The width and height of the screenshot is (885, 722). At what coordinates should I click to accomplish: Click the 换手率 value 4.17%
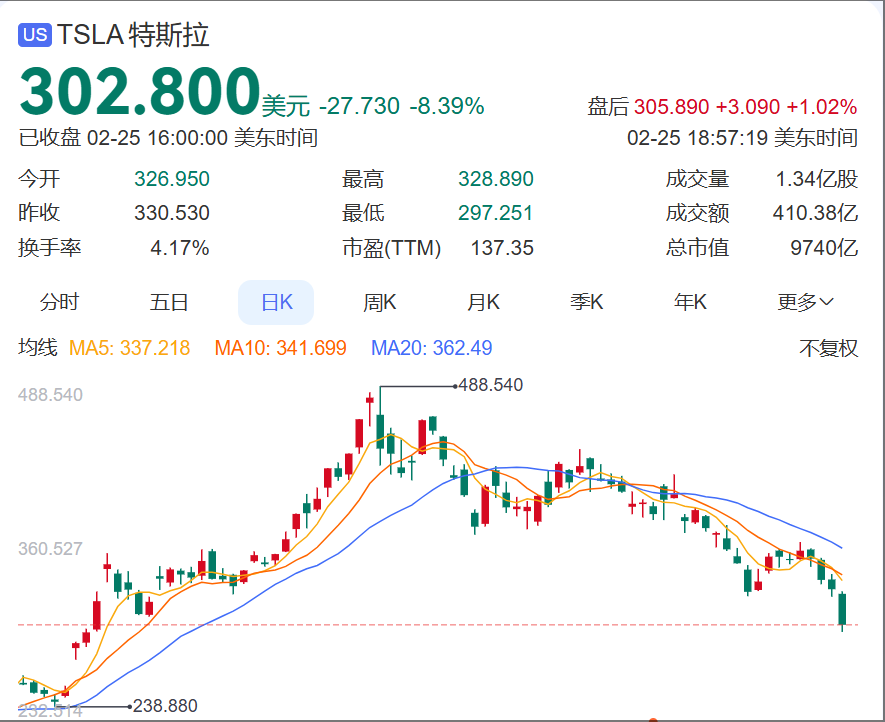tap(179, 248)
